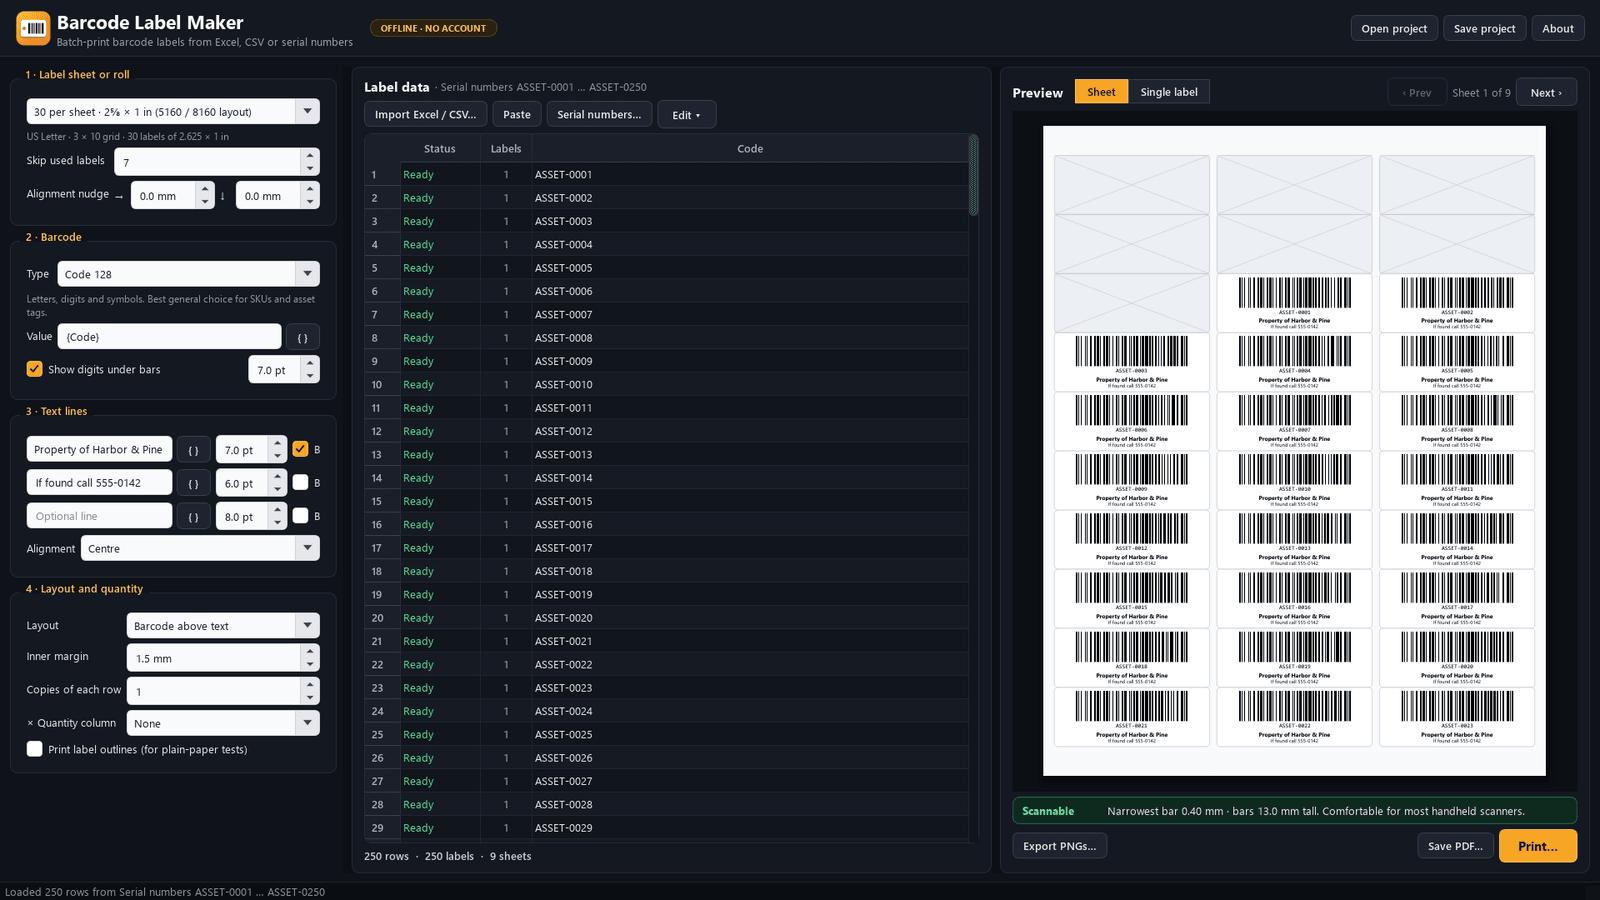The image size is (1600, 900).
Task: Toggle Show digits under bars checkbox
Action: click(x=35, y=369)
